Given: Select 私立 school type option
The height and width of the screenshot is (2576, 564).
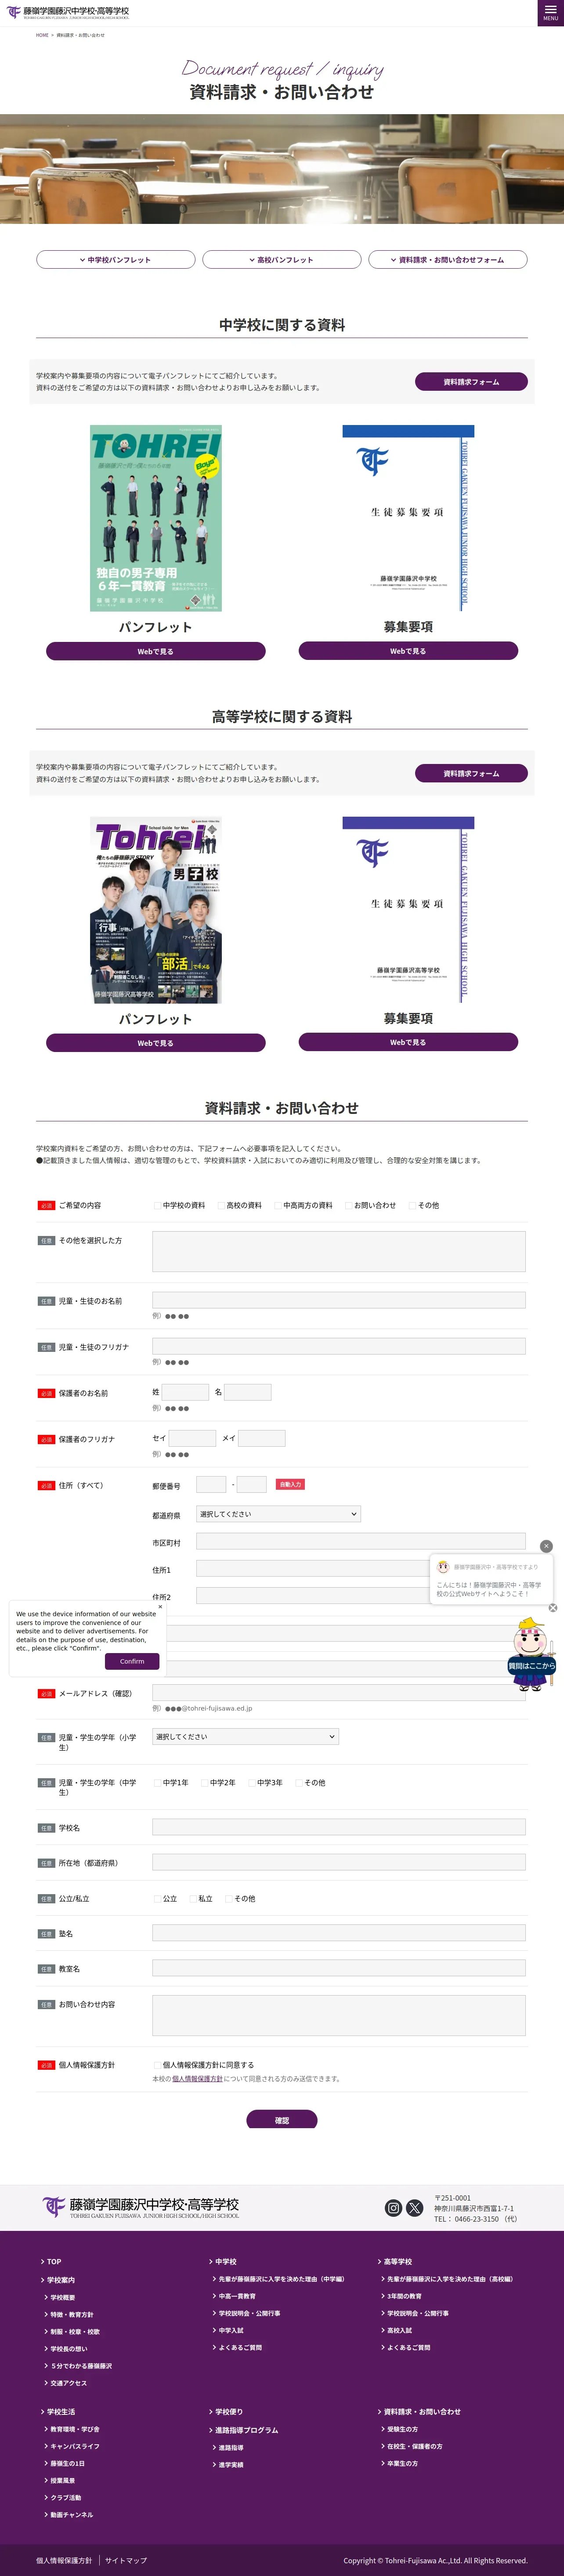Looking at the screenshot, I should point(193,1898).
